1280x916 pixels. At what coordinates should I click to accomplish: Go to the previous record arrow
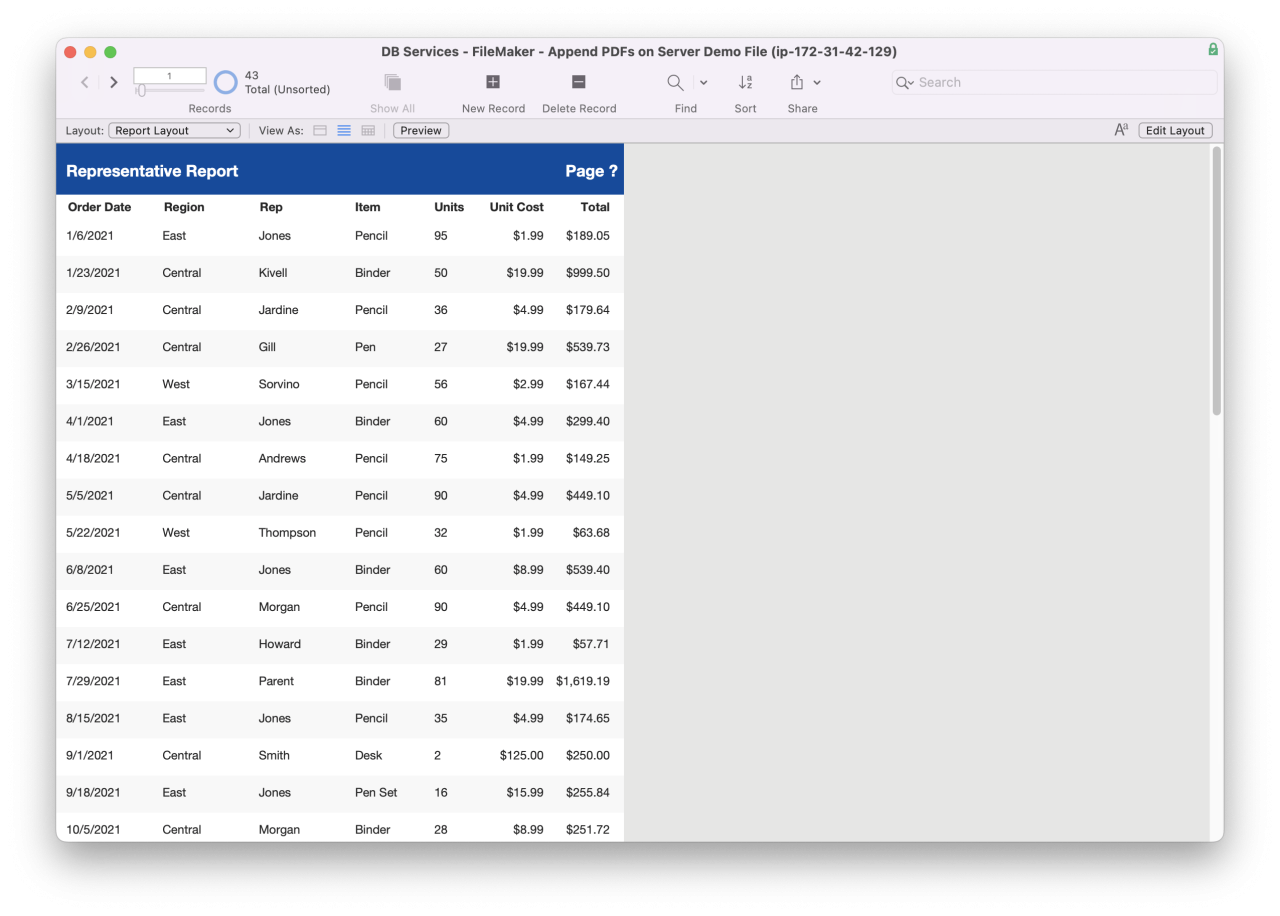pyautogui.click(x=85, y=82)
